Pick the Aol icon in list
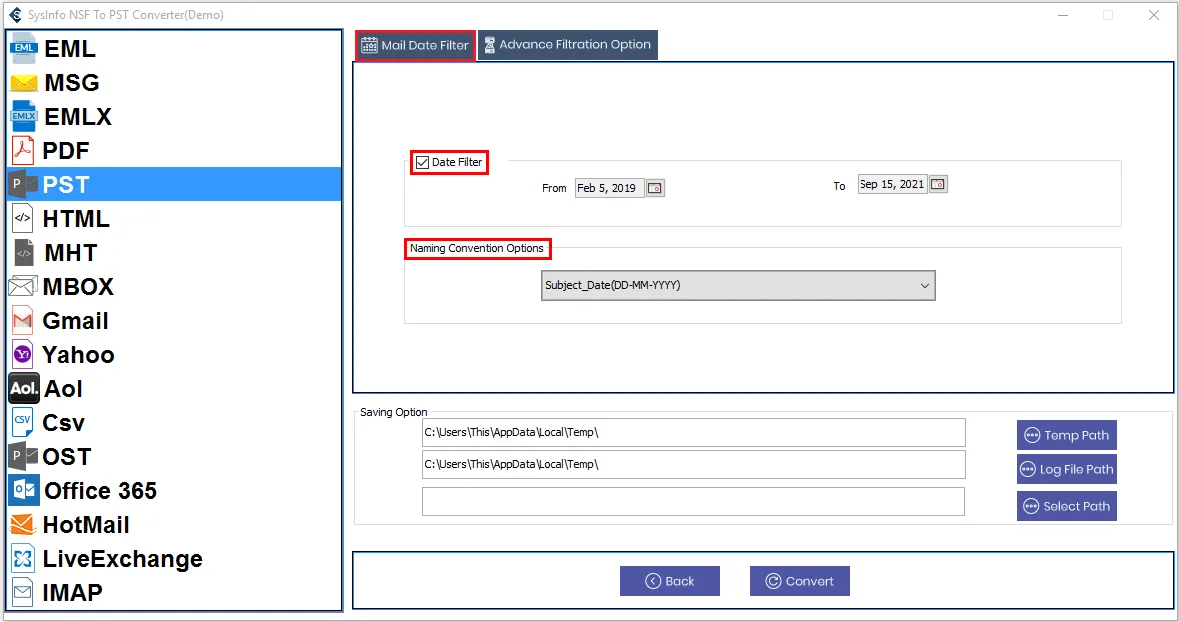This screenshot has width=1179, height=622. [x=24, y=389]
